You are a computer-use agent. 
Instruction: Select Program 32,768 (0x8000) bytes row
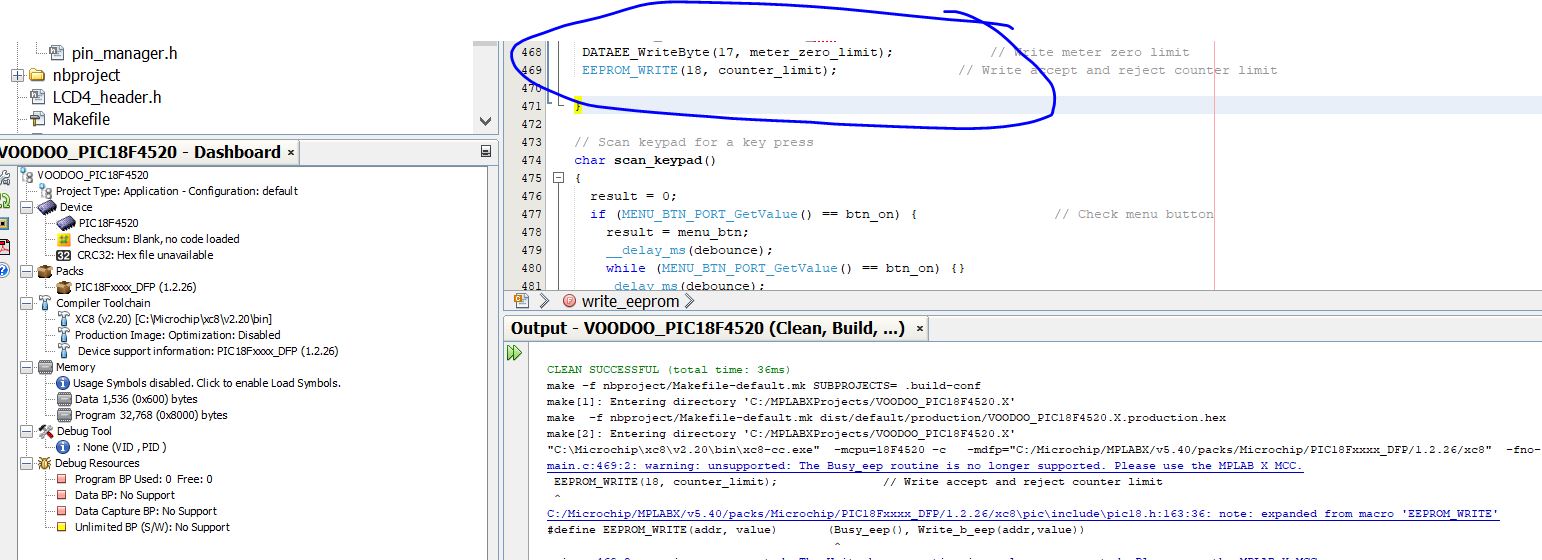point(151,415)
